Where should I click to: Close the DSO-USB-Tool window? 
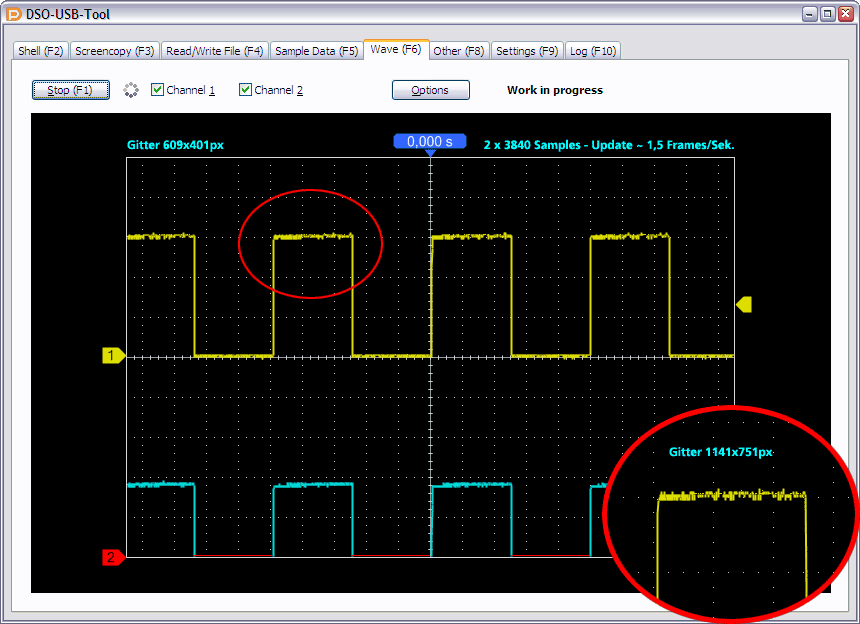pos(846,14)
